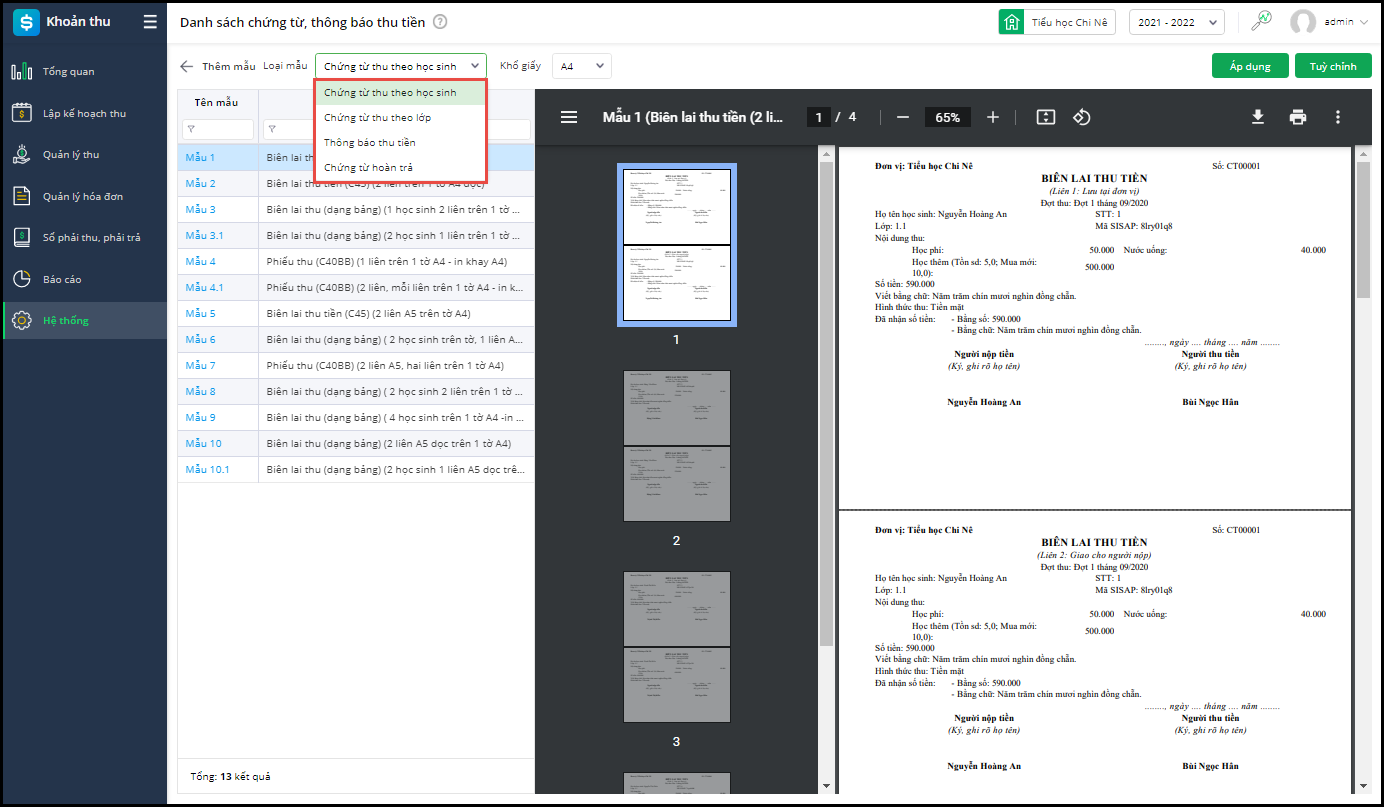Open the admin account dropdown
This screenshot has width=1384, height=807.
1330,22
